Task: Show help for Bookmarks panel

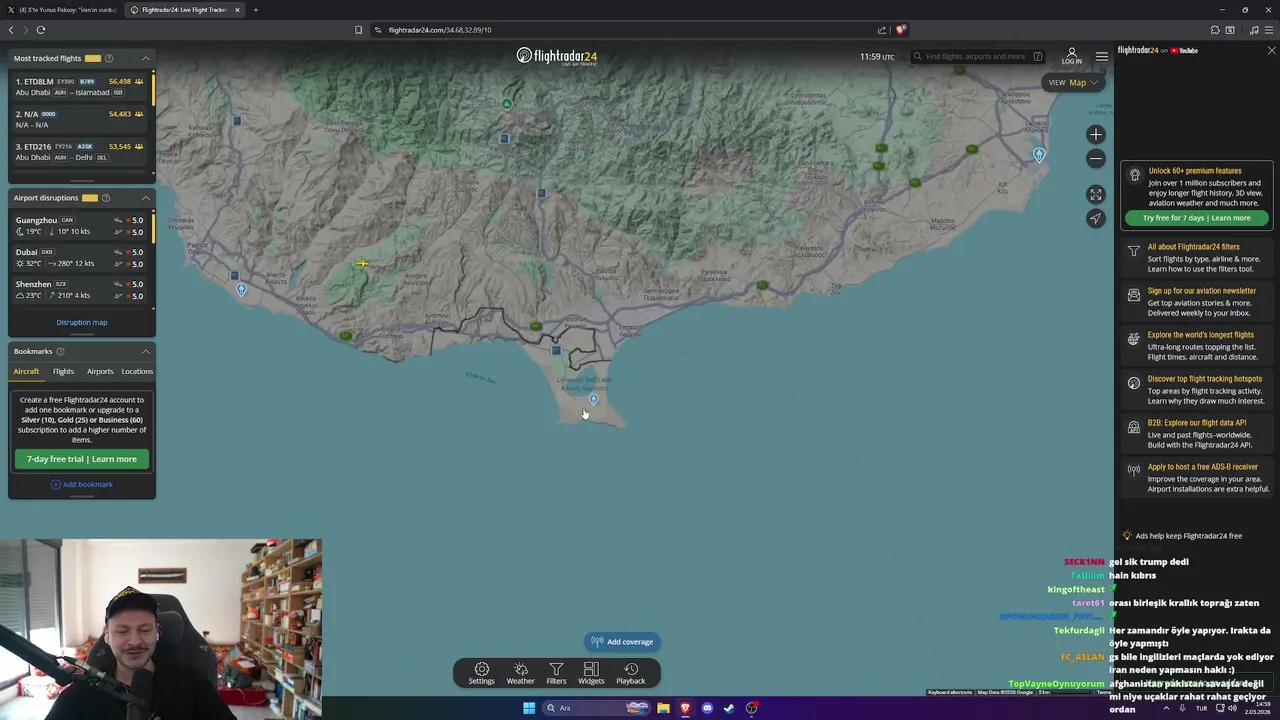Action: tap(60, 351)
